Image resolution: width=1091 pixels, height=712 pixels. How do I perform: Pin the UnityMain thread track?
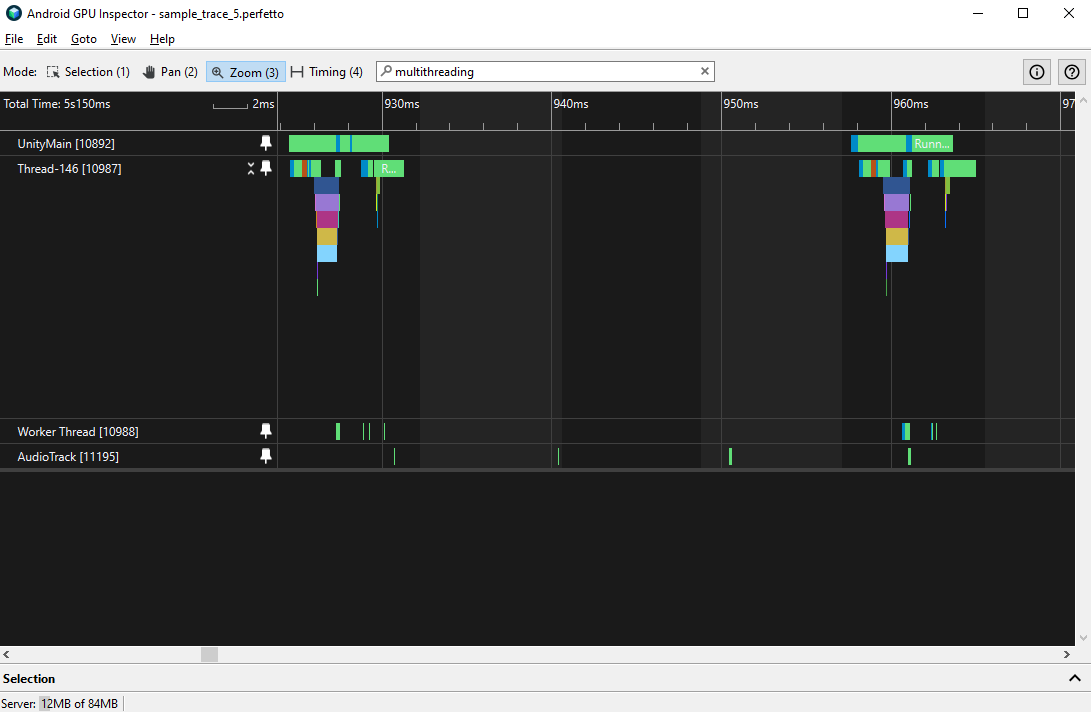tap(266, 143)
